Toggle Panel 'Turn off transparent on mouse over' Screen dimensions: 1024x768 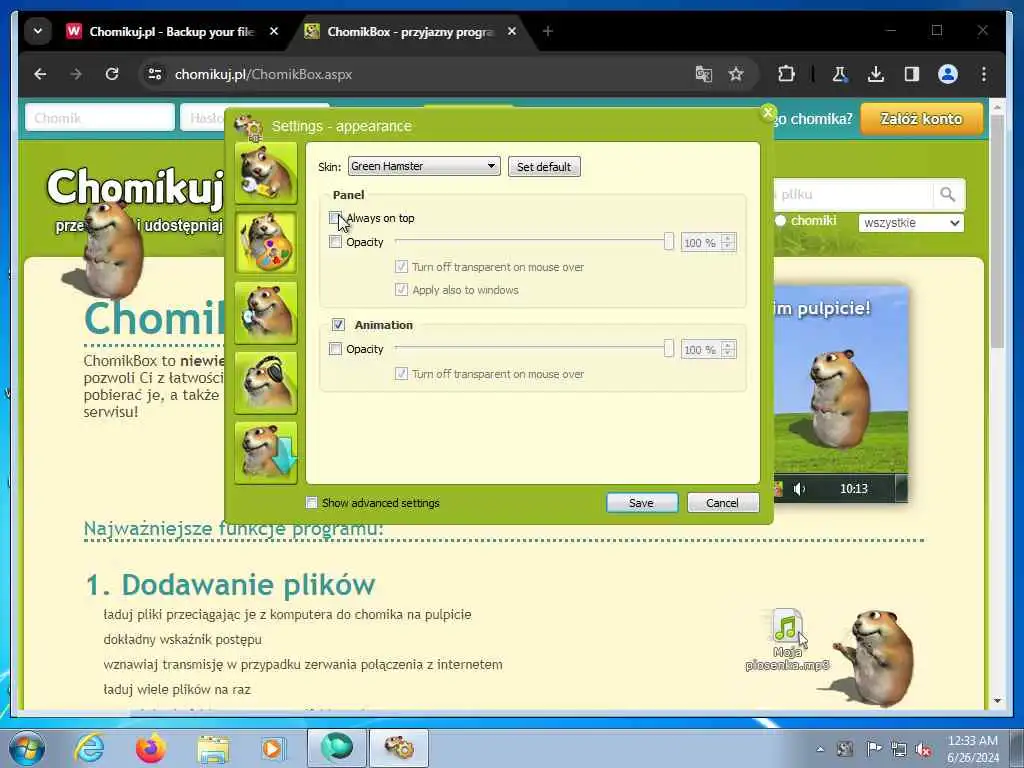click(402, 266)
